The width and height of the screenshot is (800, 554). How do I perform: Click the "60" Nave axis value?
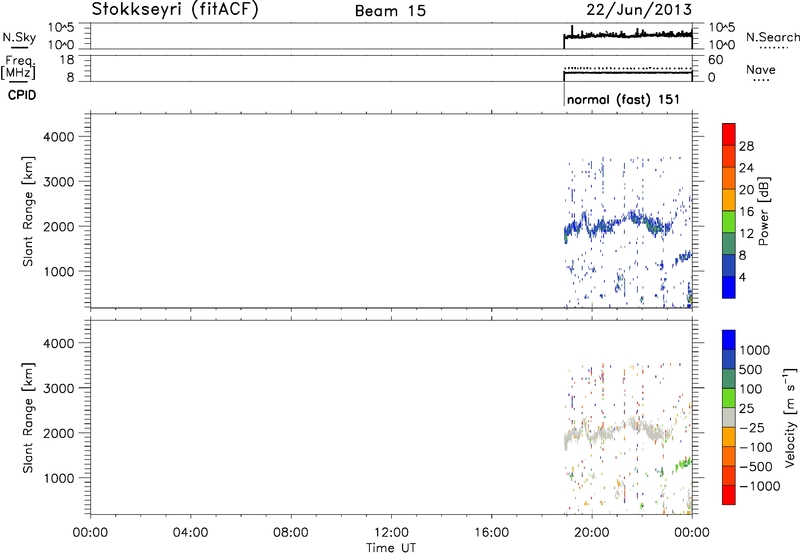point(715,60)
